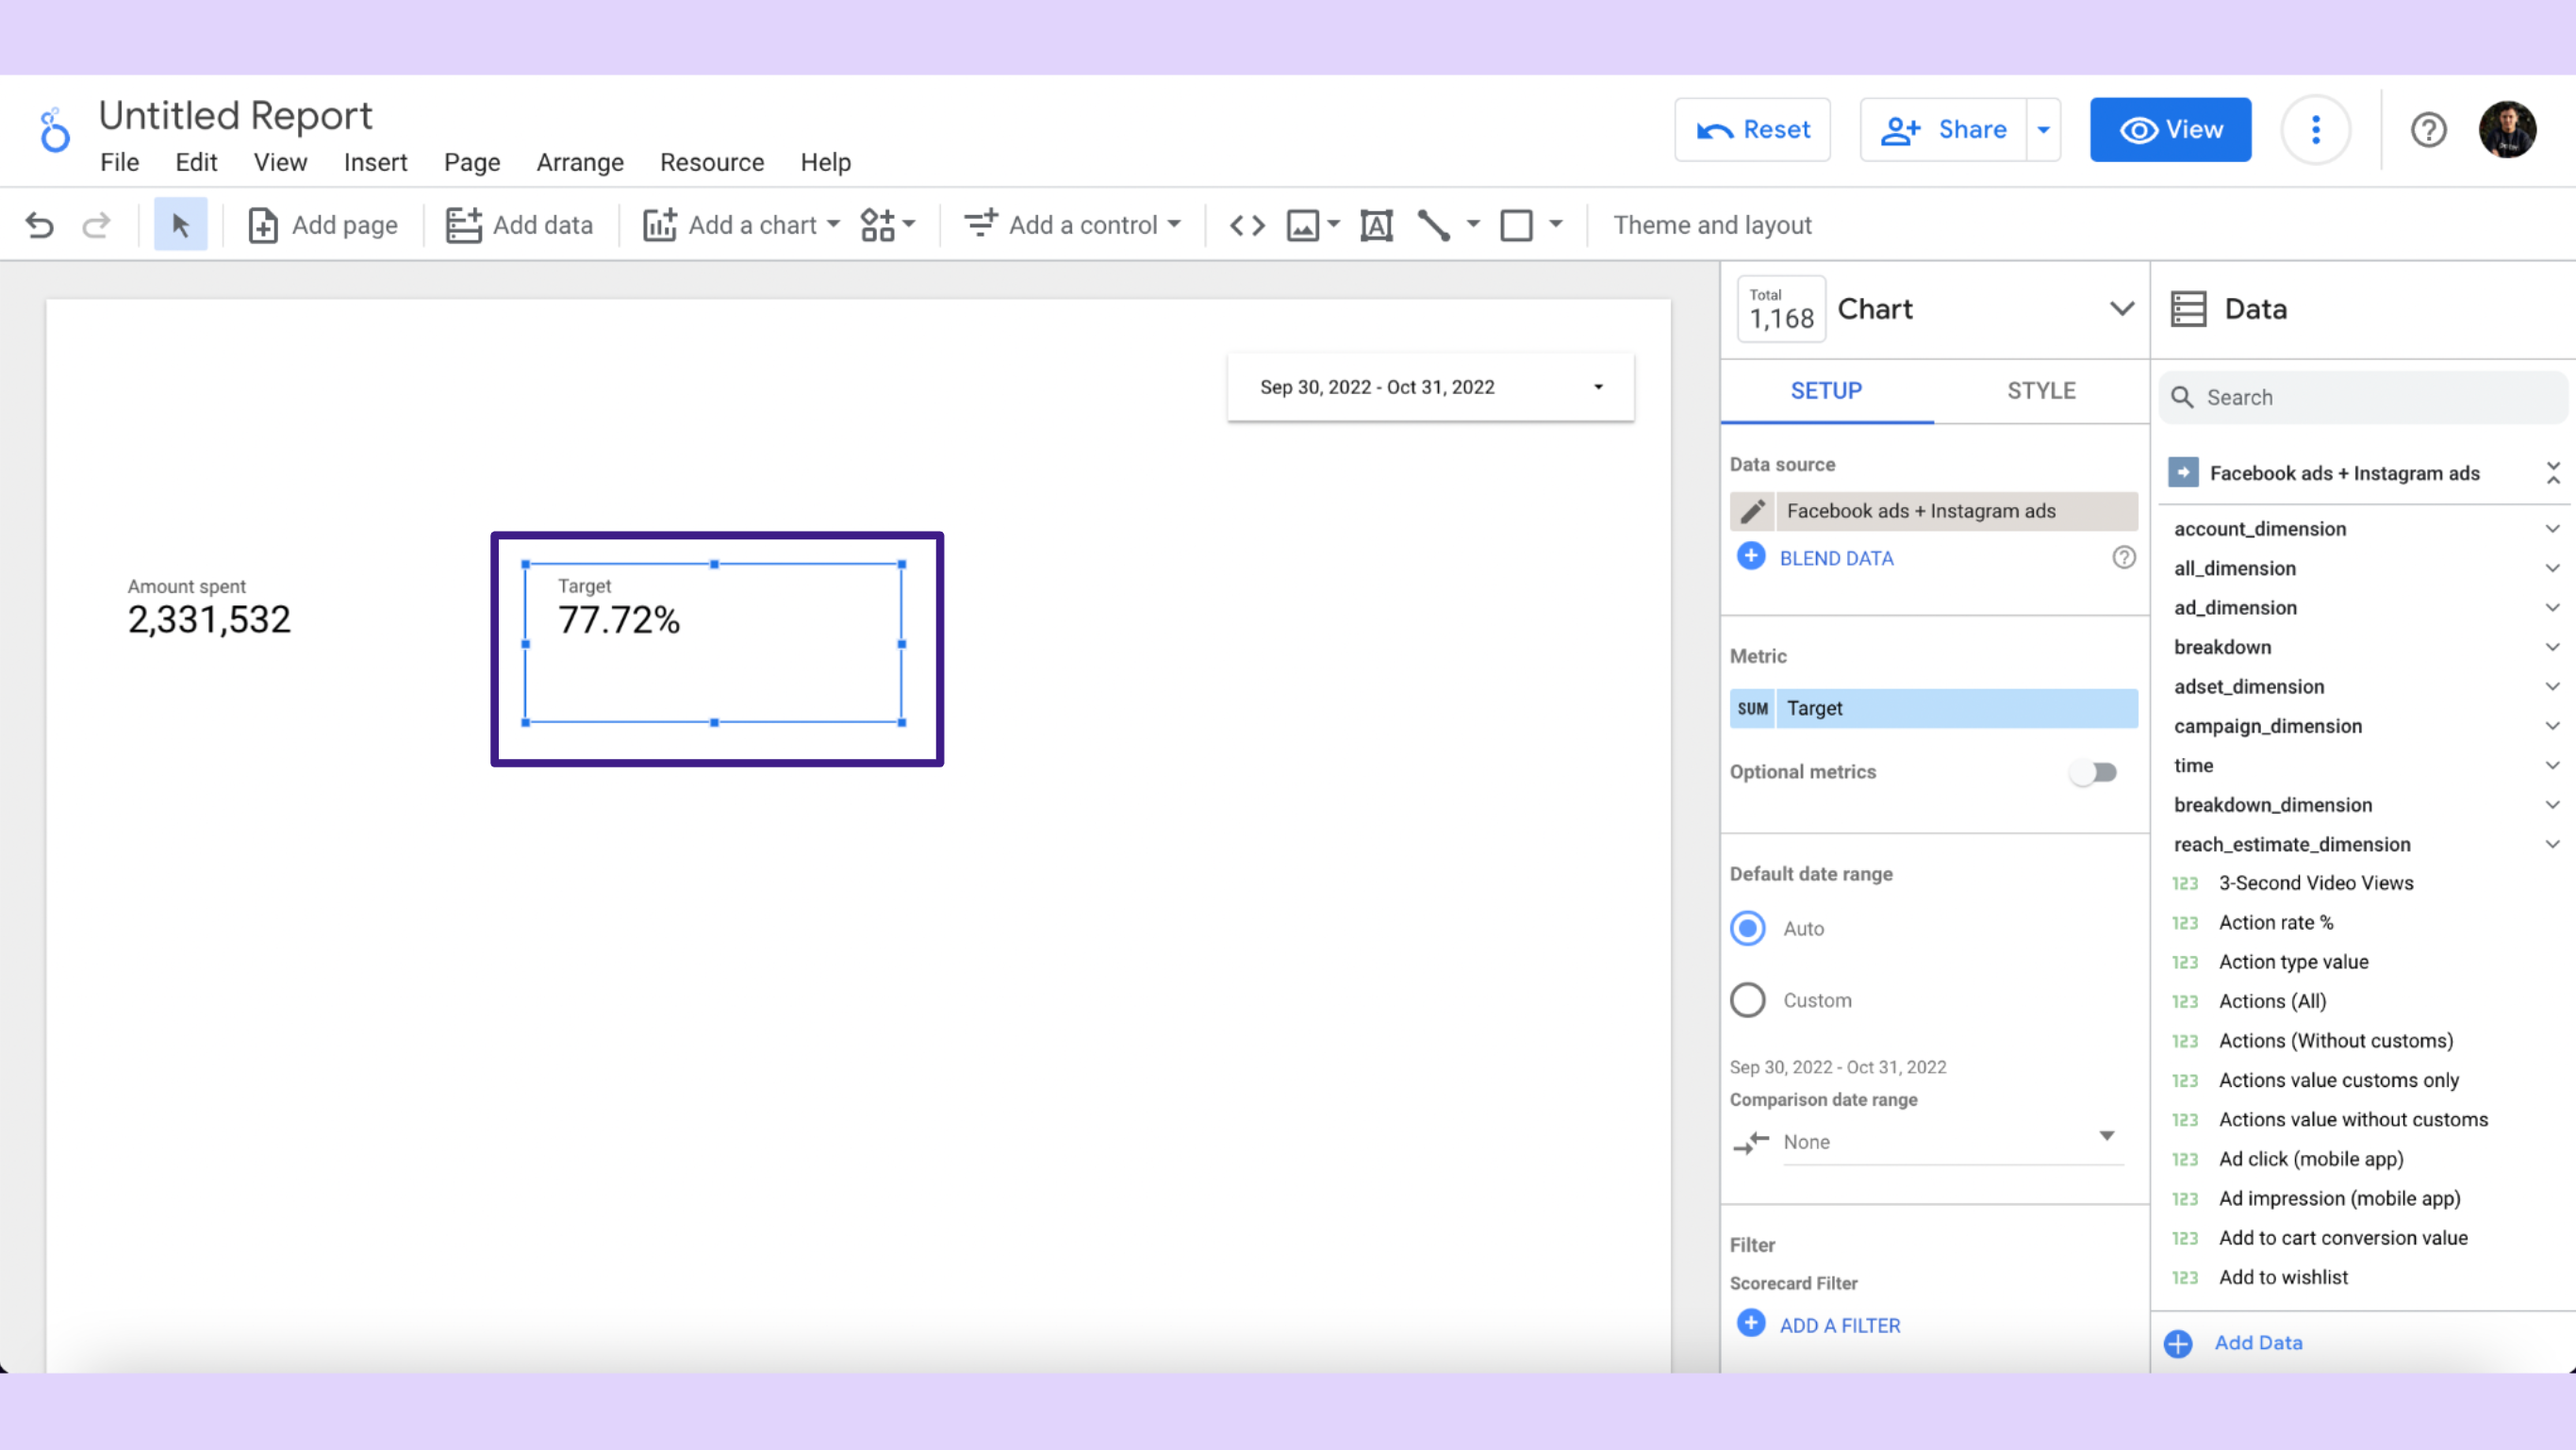Click the redo arrow icon
The image size is (2576, 1450).
click(x=96, y=225)
